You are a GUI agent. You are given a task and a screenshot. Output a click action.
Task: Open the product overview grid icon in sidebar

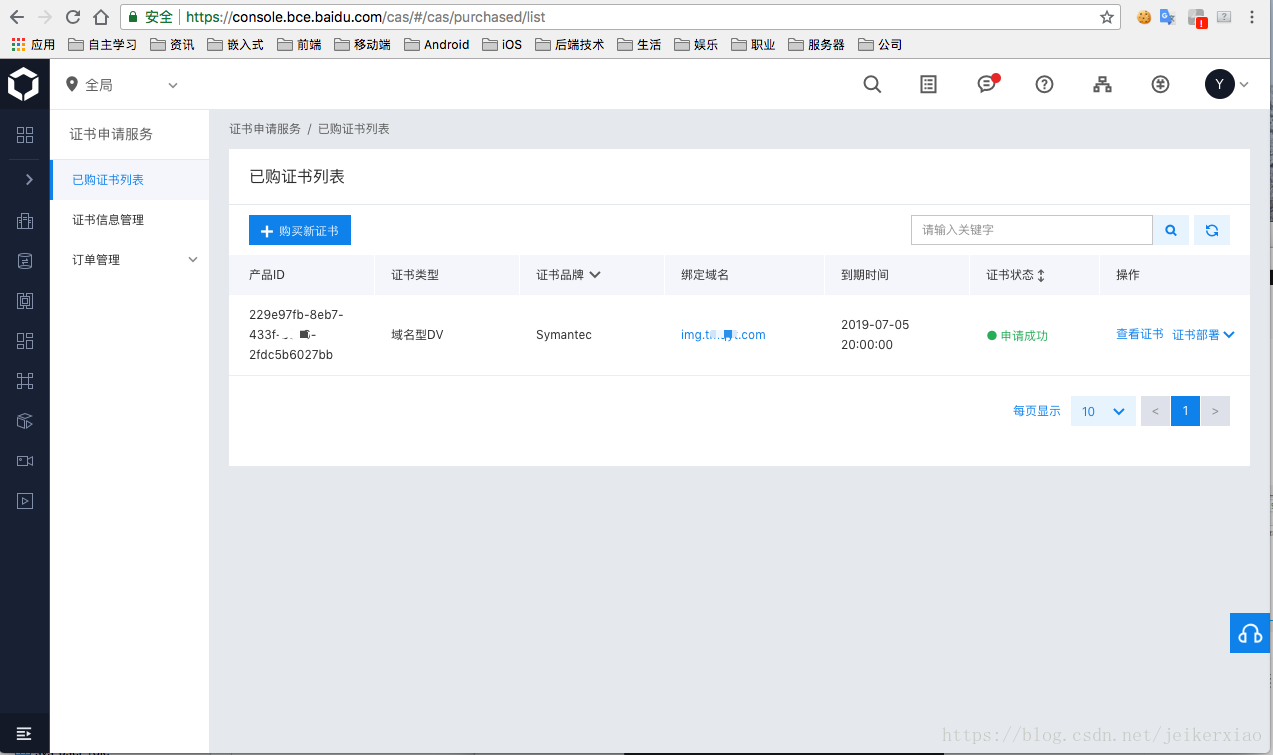click(25, 135)
